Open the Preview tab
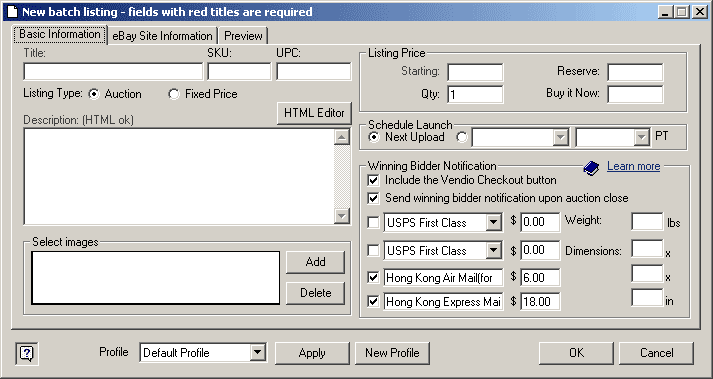713x379 pixels. pyautogui.click(x=243, y=36)
